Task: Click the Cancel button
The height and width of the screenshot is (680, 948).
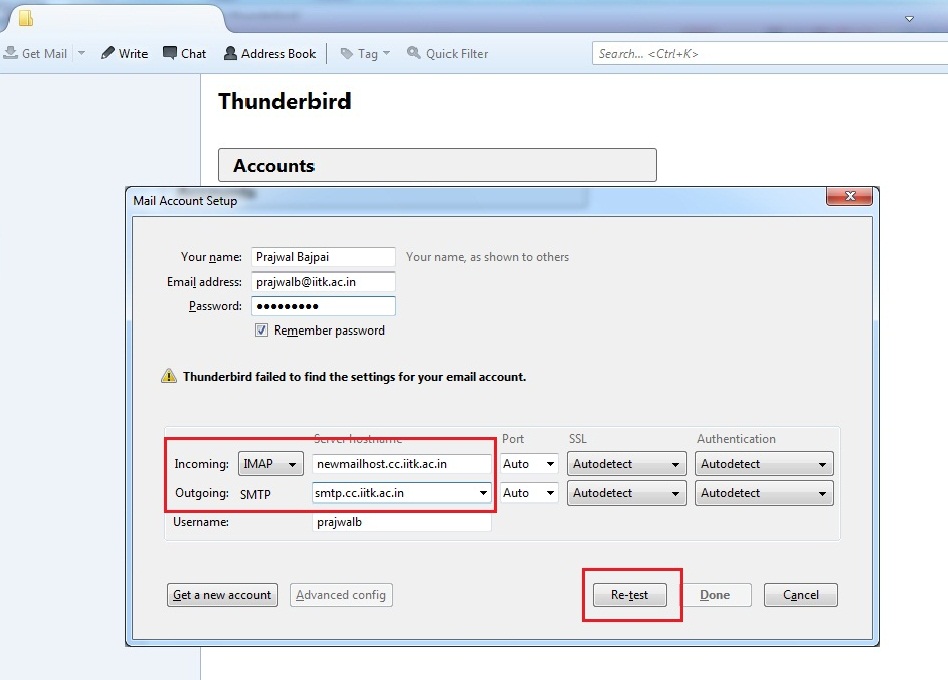Action: 800,595
